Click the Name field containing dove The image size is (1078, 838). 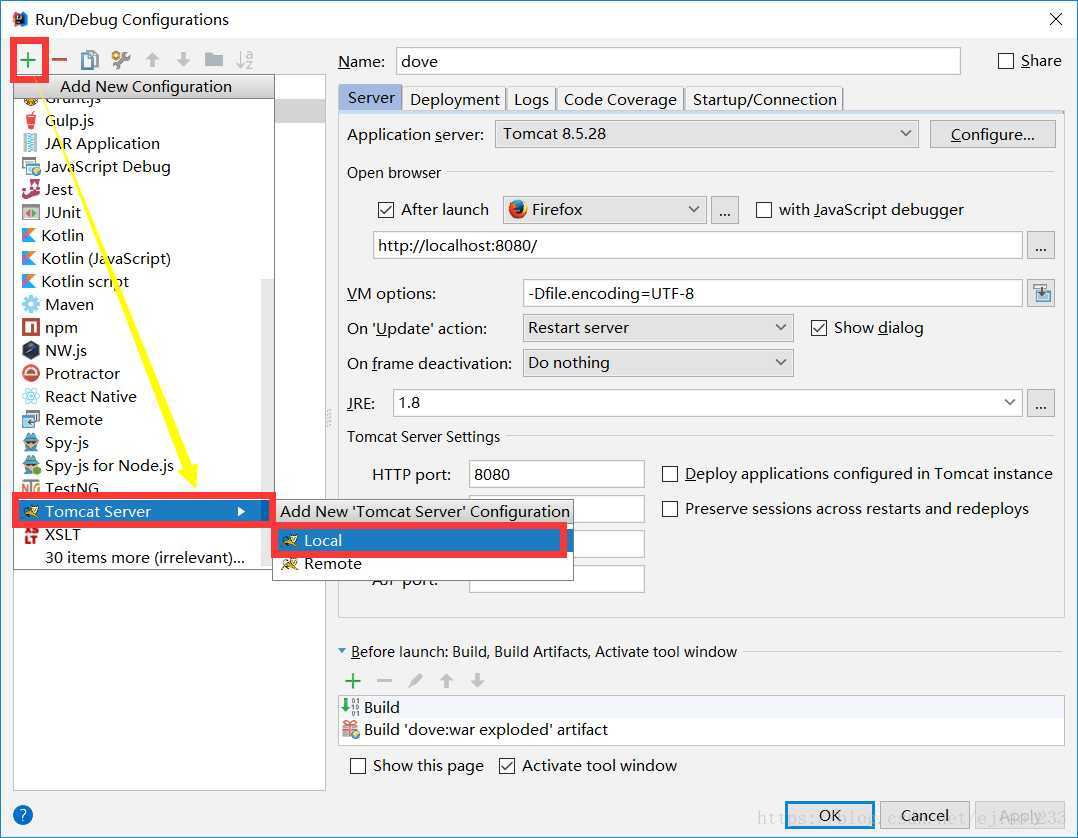[678, 61]
